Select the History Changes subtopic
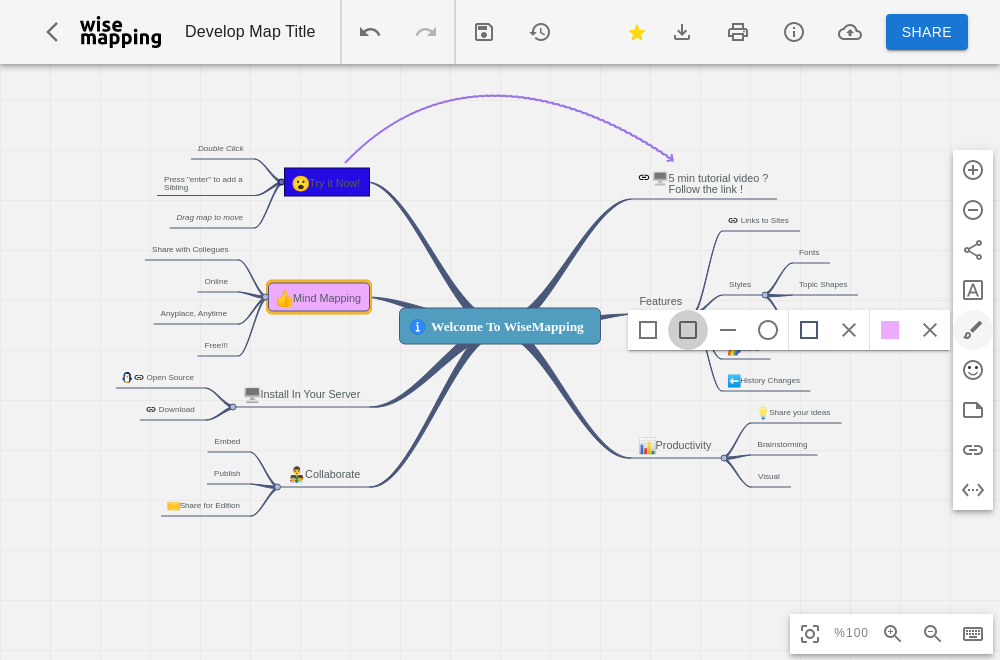 point(764,381)
